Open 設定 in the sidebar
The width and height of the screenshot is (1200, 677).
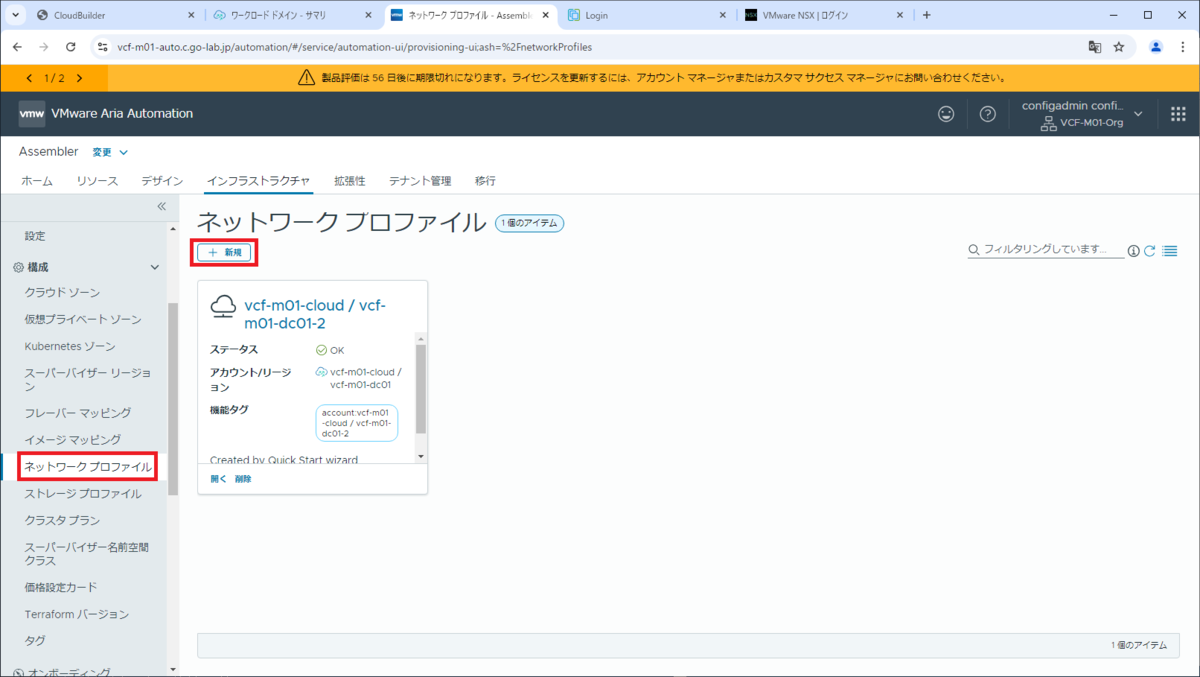click(x=35, y=236)
